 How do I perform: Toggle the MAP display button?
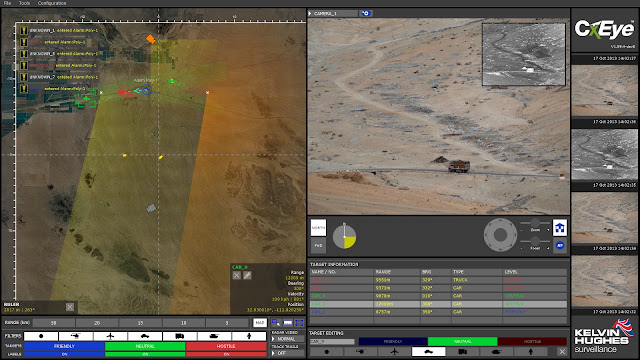click(260, 322)
